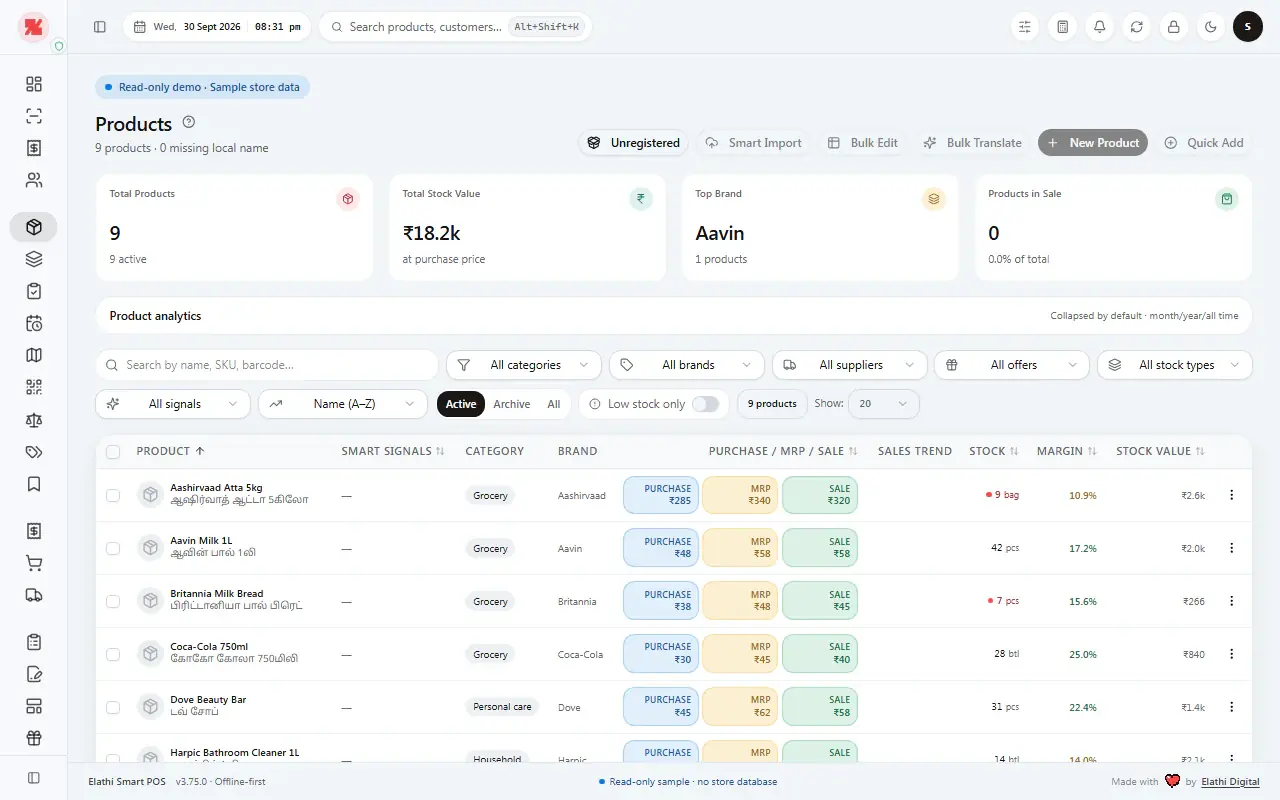Open the notifications bell
This screenshot has height=800, width=1280.
pos(1099,27)
